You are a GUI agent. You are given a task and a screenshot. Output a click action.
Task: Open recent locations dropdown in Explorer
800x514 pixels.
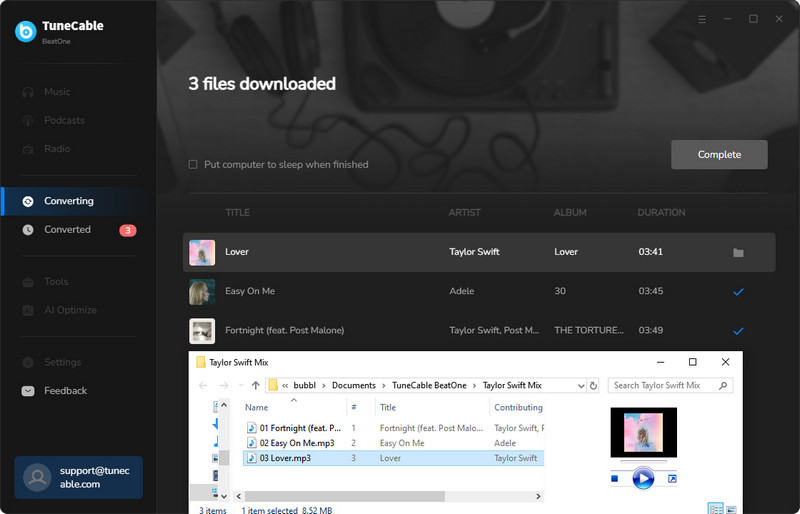click(x=240, y=385)
